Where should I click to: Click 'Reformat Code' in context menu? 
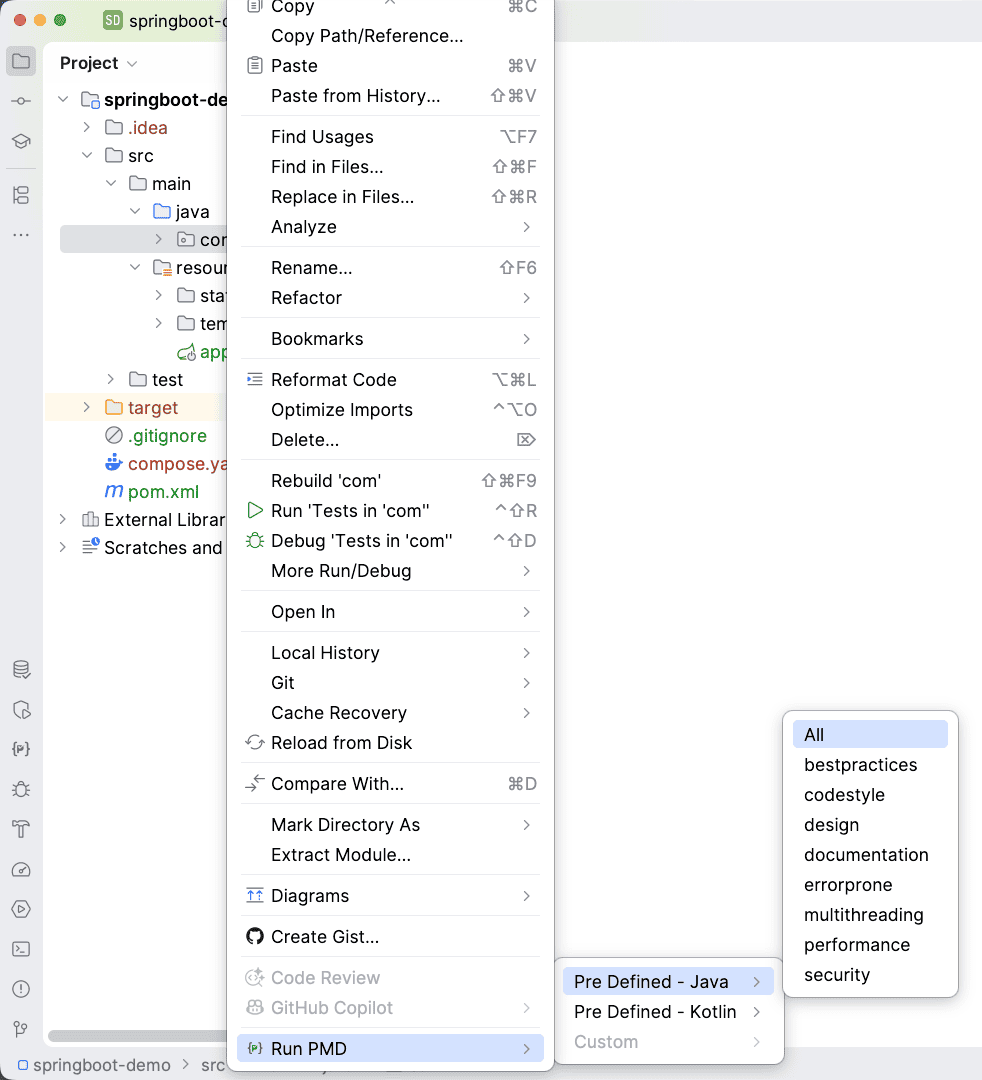coord(333,380)
